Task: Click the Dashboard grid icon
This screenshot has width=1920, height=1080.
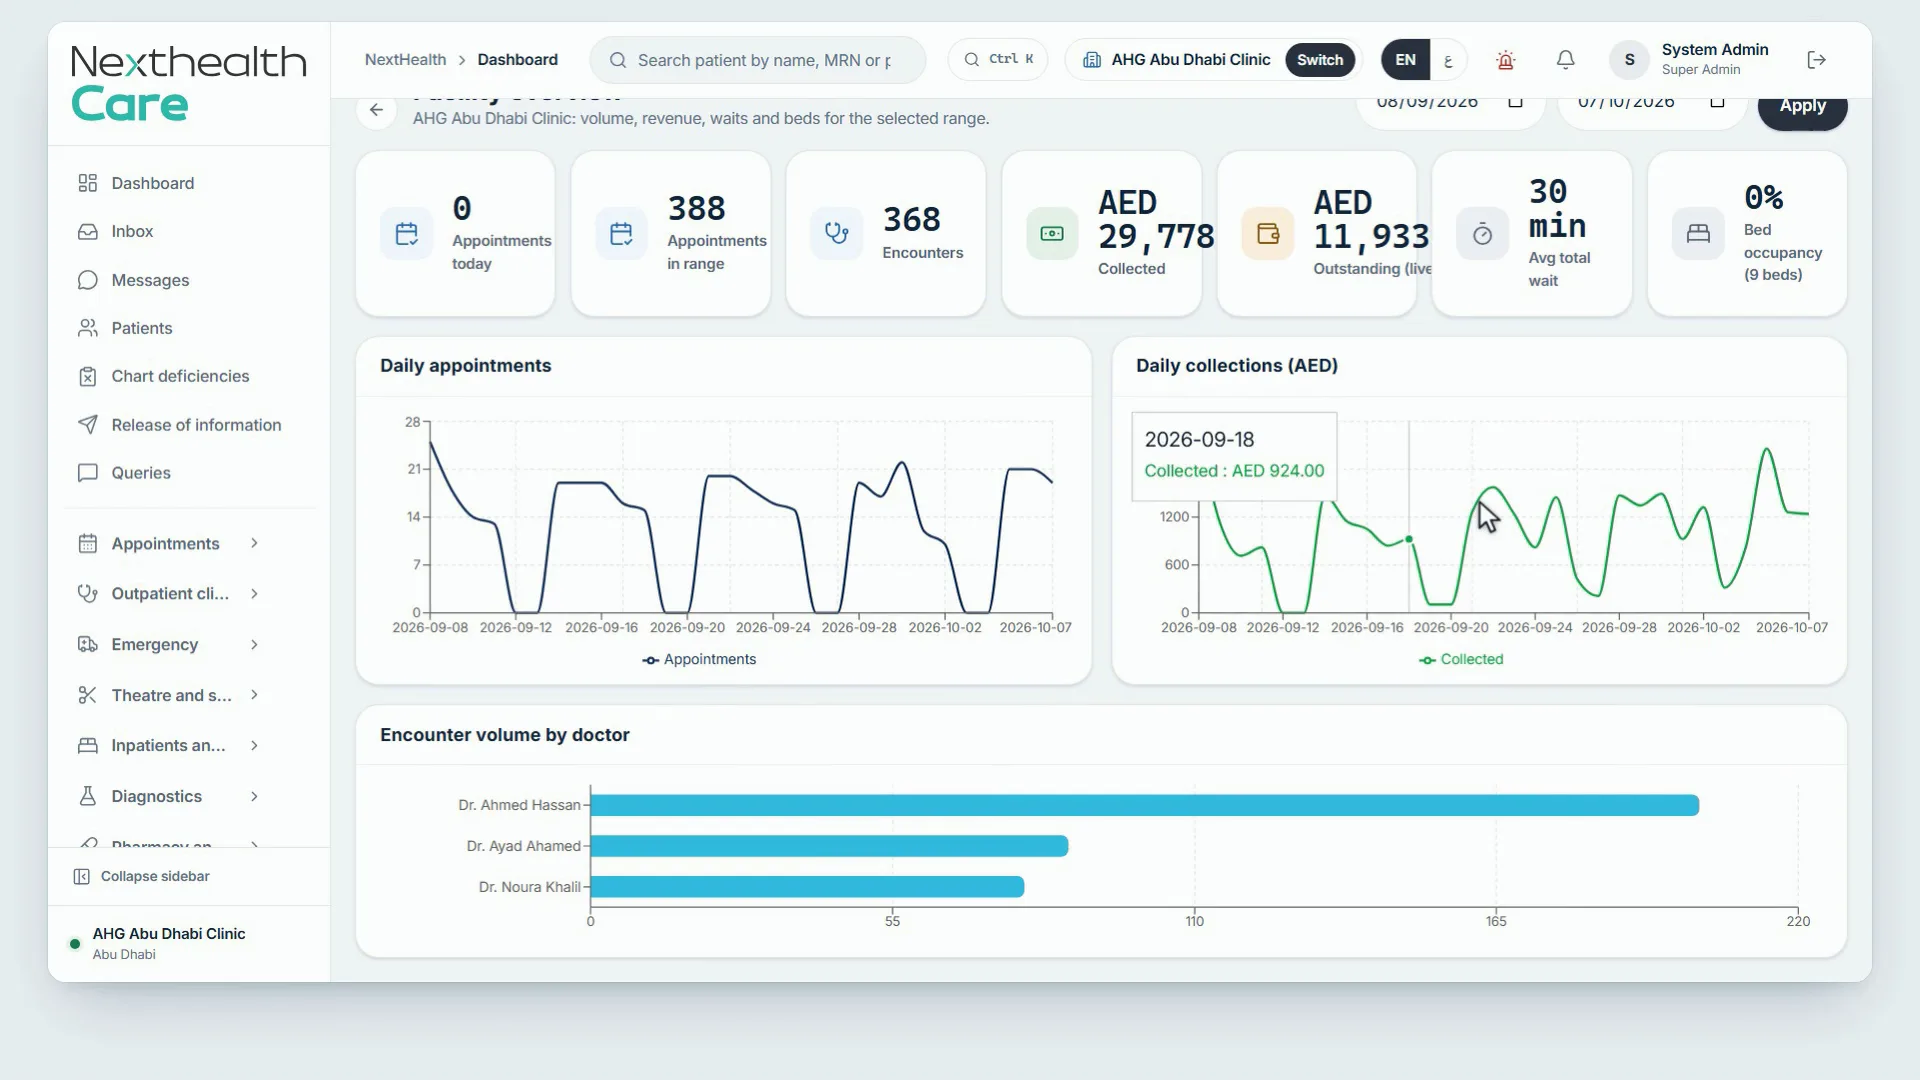Action: (x=88, y=183)
